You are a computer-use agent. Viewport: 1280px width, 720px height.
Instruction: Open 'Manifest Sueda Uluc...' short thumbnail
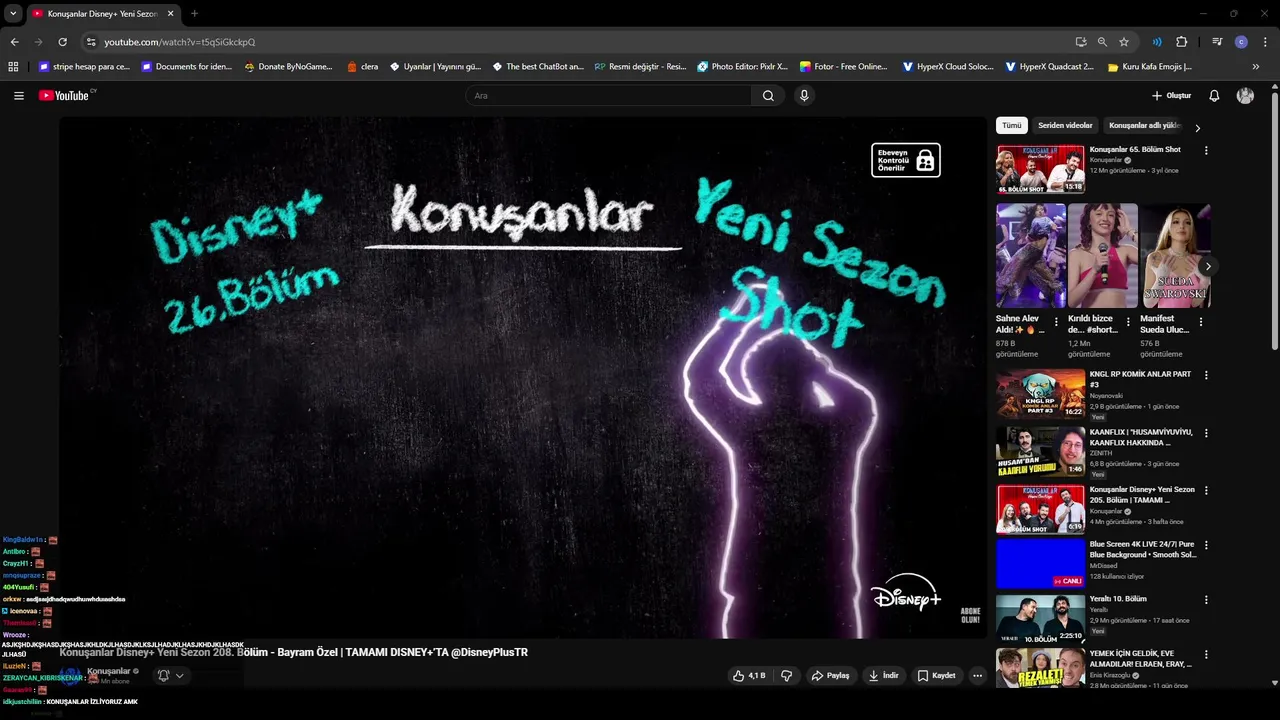tap(1175, 256)
